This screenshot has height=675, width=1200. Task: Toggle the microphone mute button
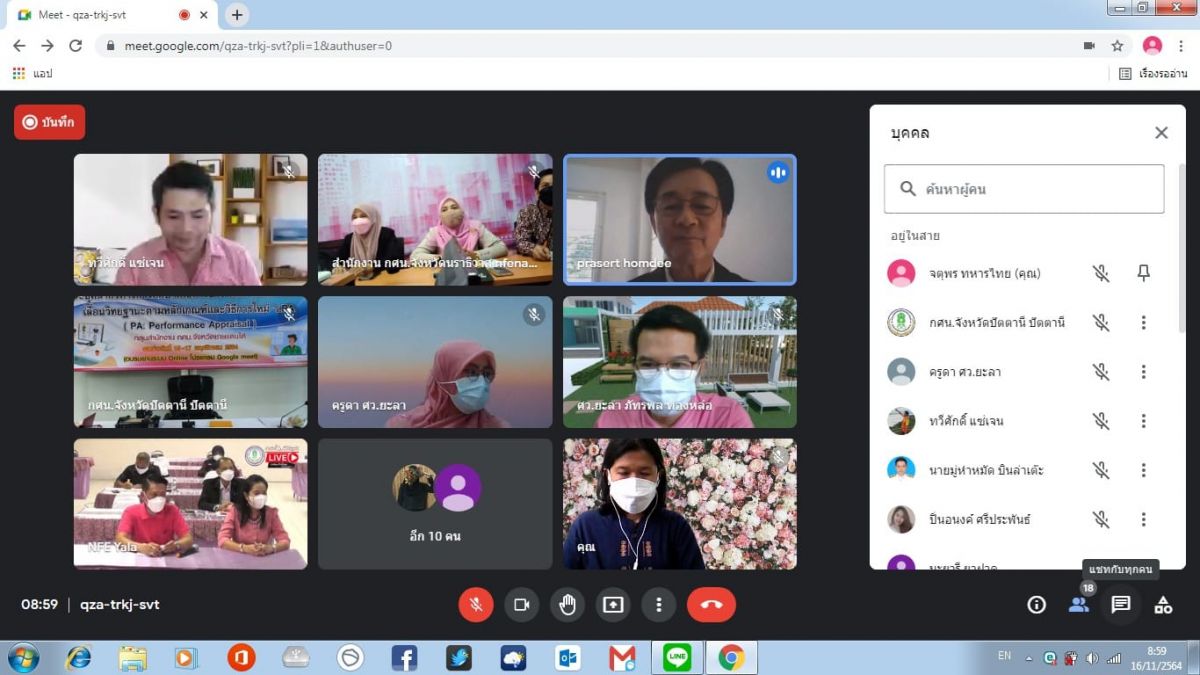coord(476,605)
